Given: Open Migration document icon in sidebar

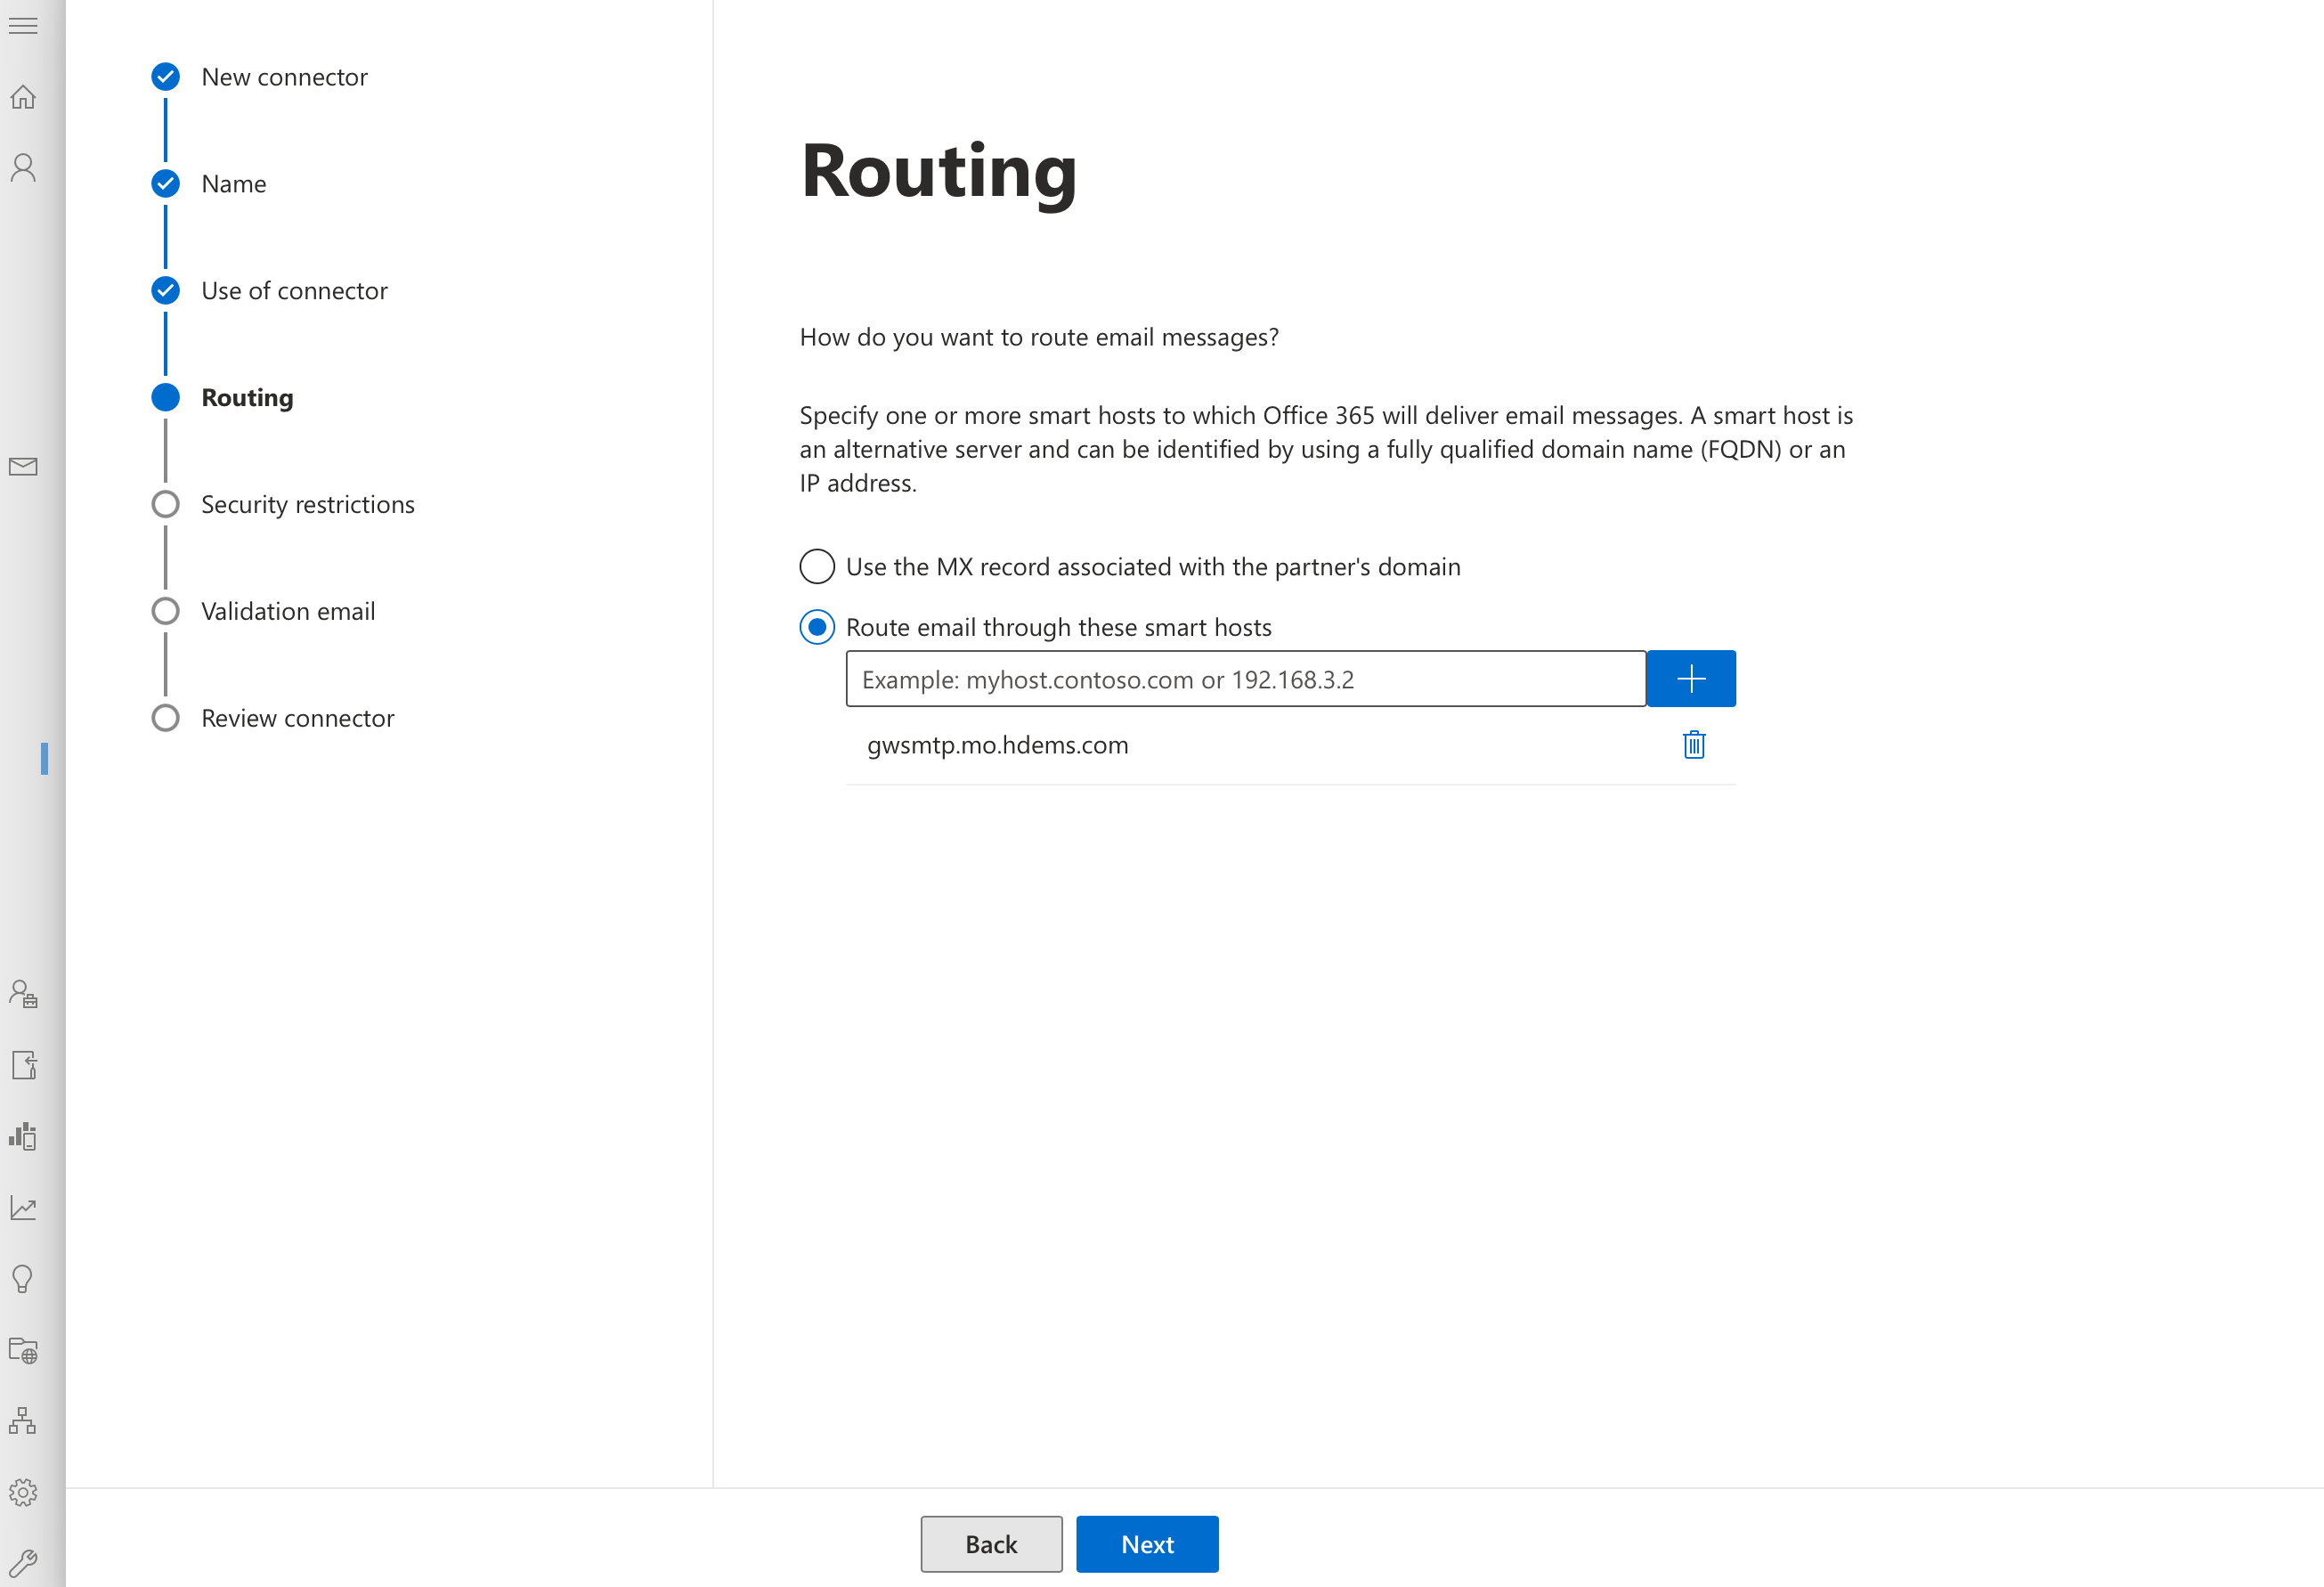Looking at the screenshot, I should 23,1065.
